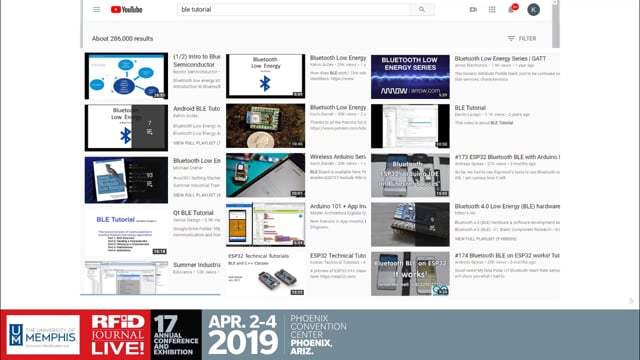Click the YouTube logo

127,9
